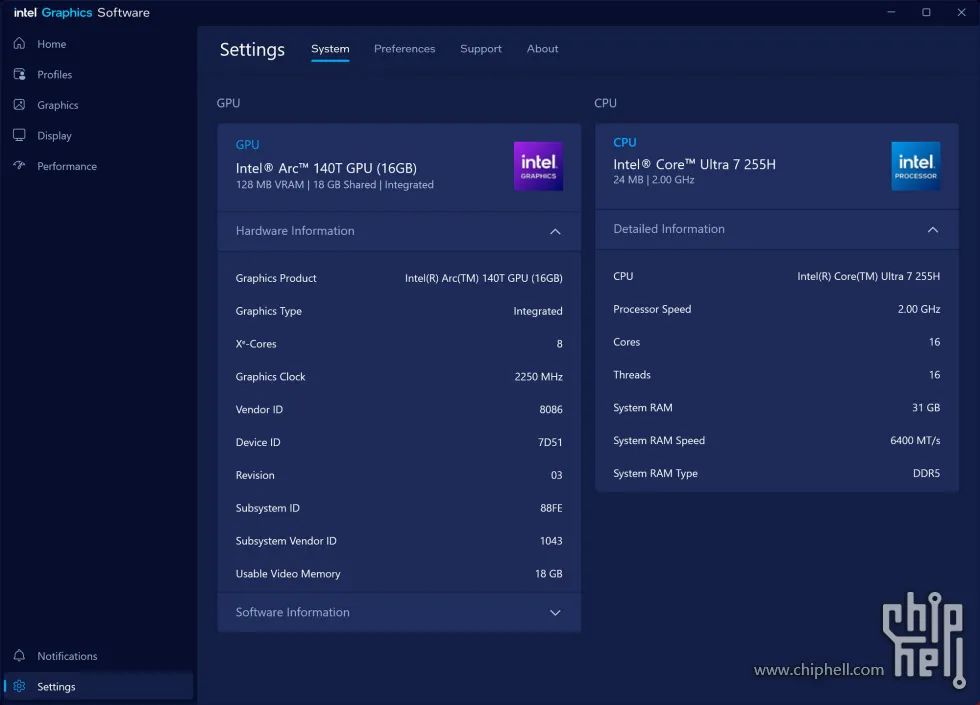The width and height of the screenshot is (980, 705).
Task: Click the Profiles icon in sidebar
Action: coord(19,74)
